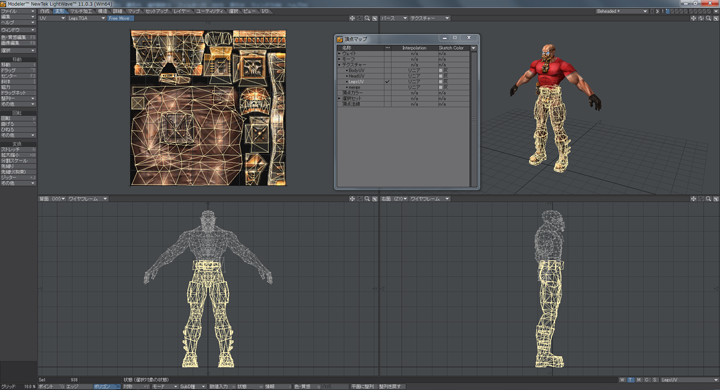Switch to the レイヤー tab
The image size is (720, 390).
point(182,11)
